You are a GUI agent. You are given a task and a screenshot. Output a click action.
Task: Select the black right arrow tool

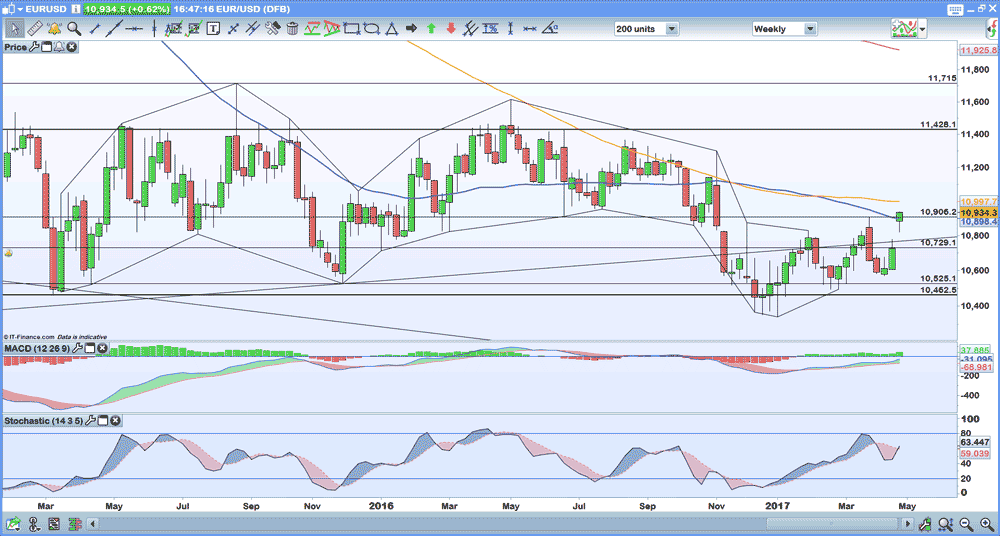pyautogui.click(x=412, y=28)
